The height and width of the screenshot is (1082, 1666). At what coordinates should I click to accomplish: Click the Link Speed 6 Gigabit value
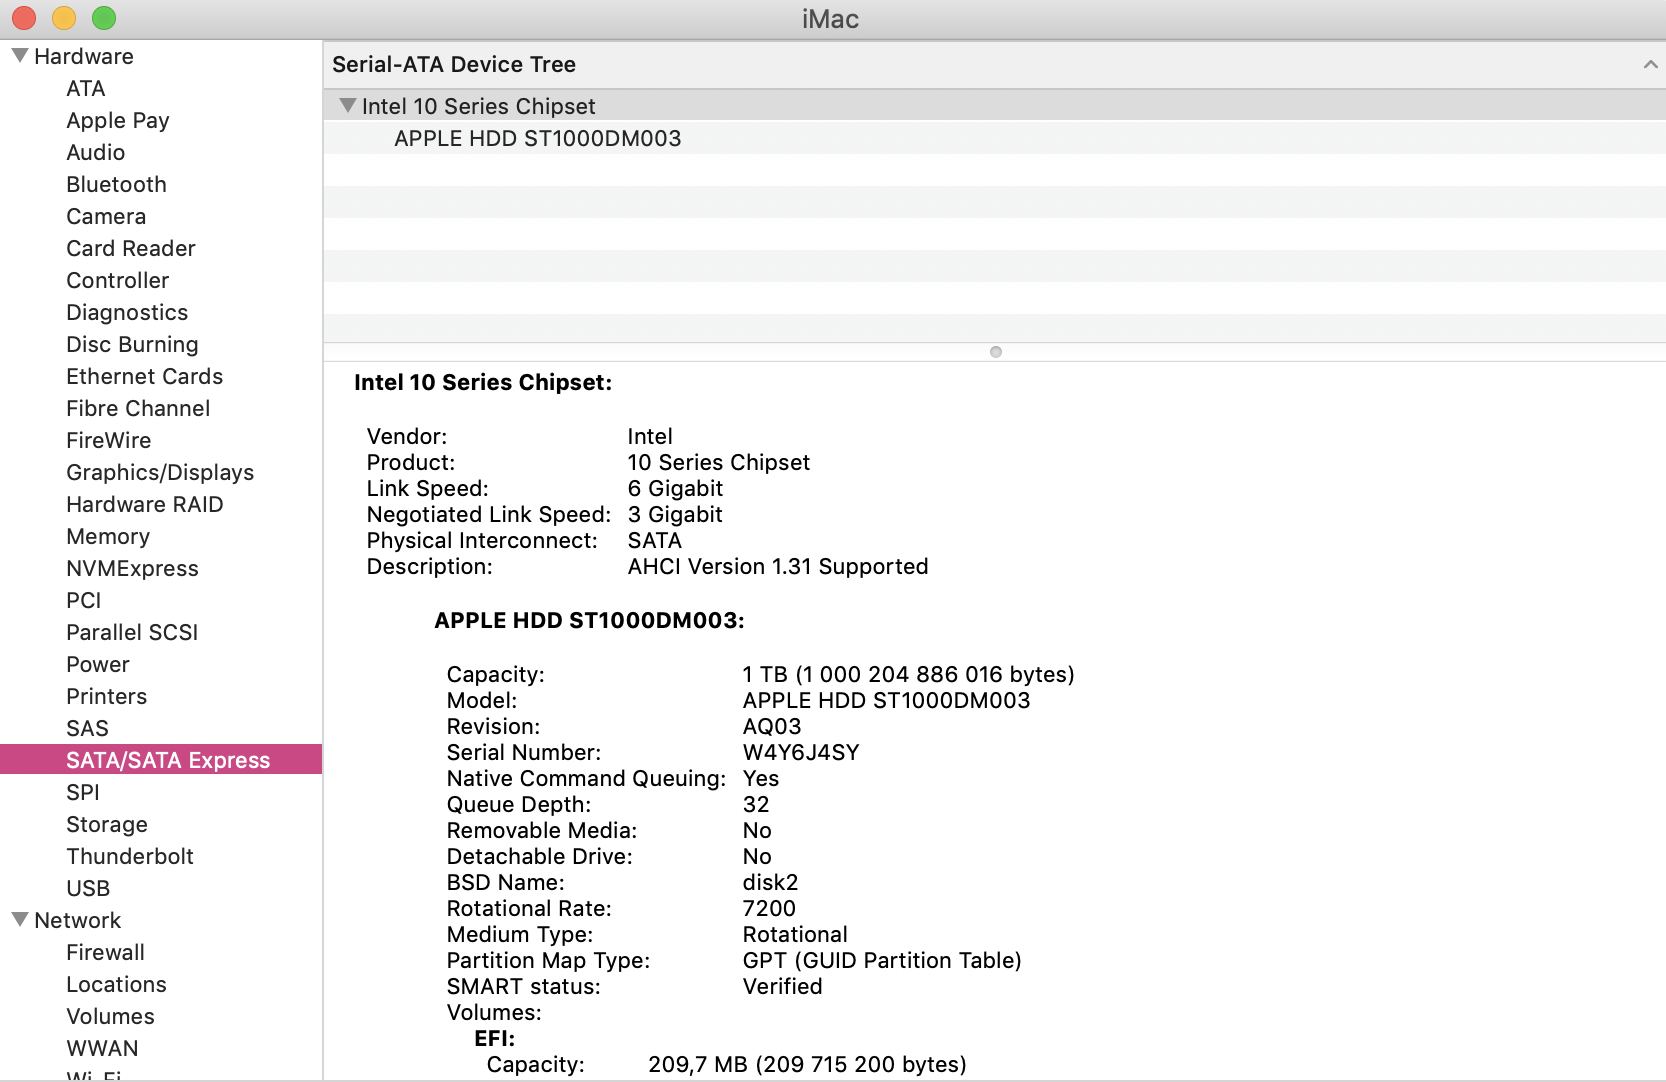click(x=675, y=488)
